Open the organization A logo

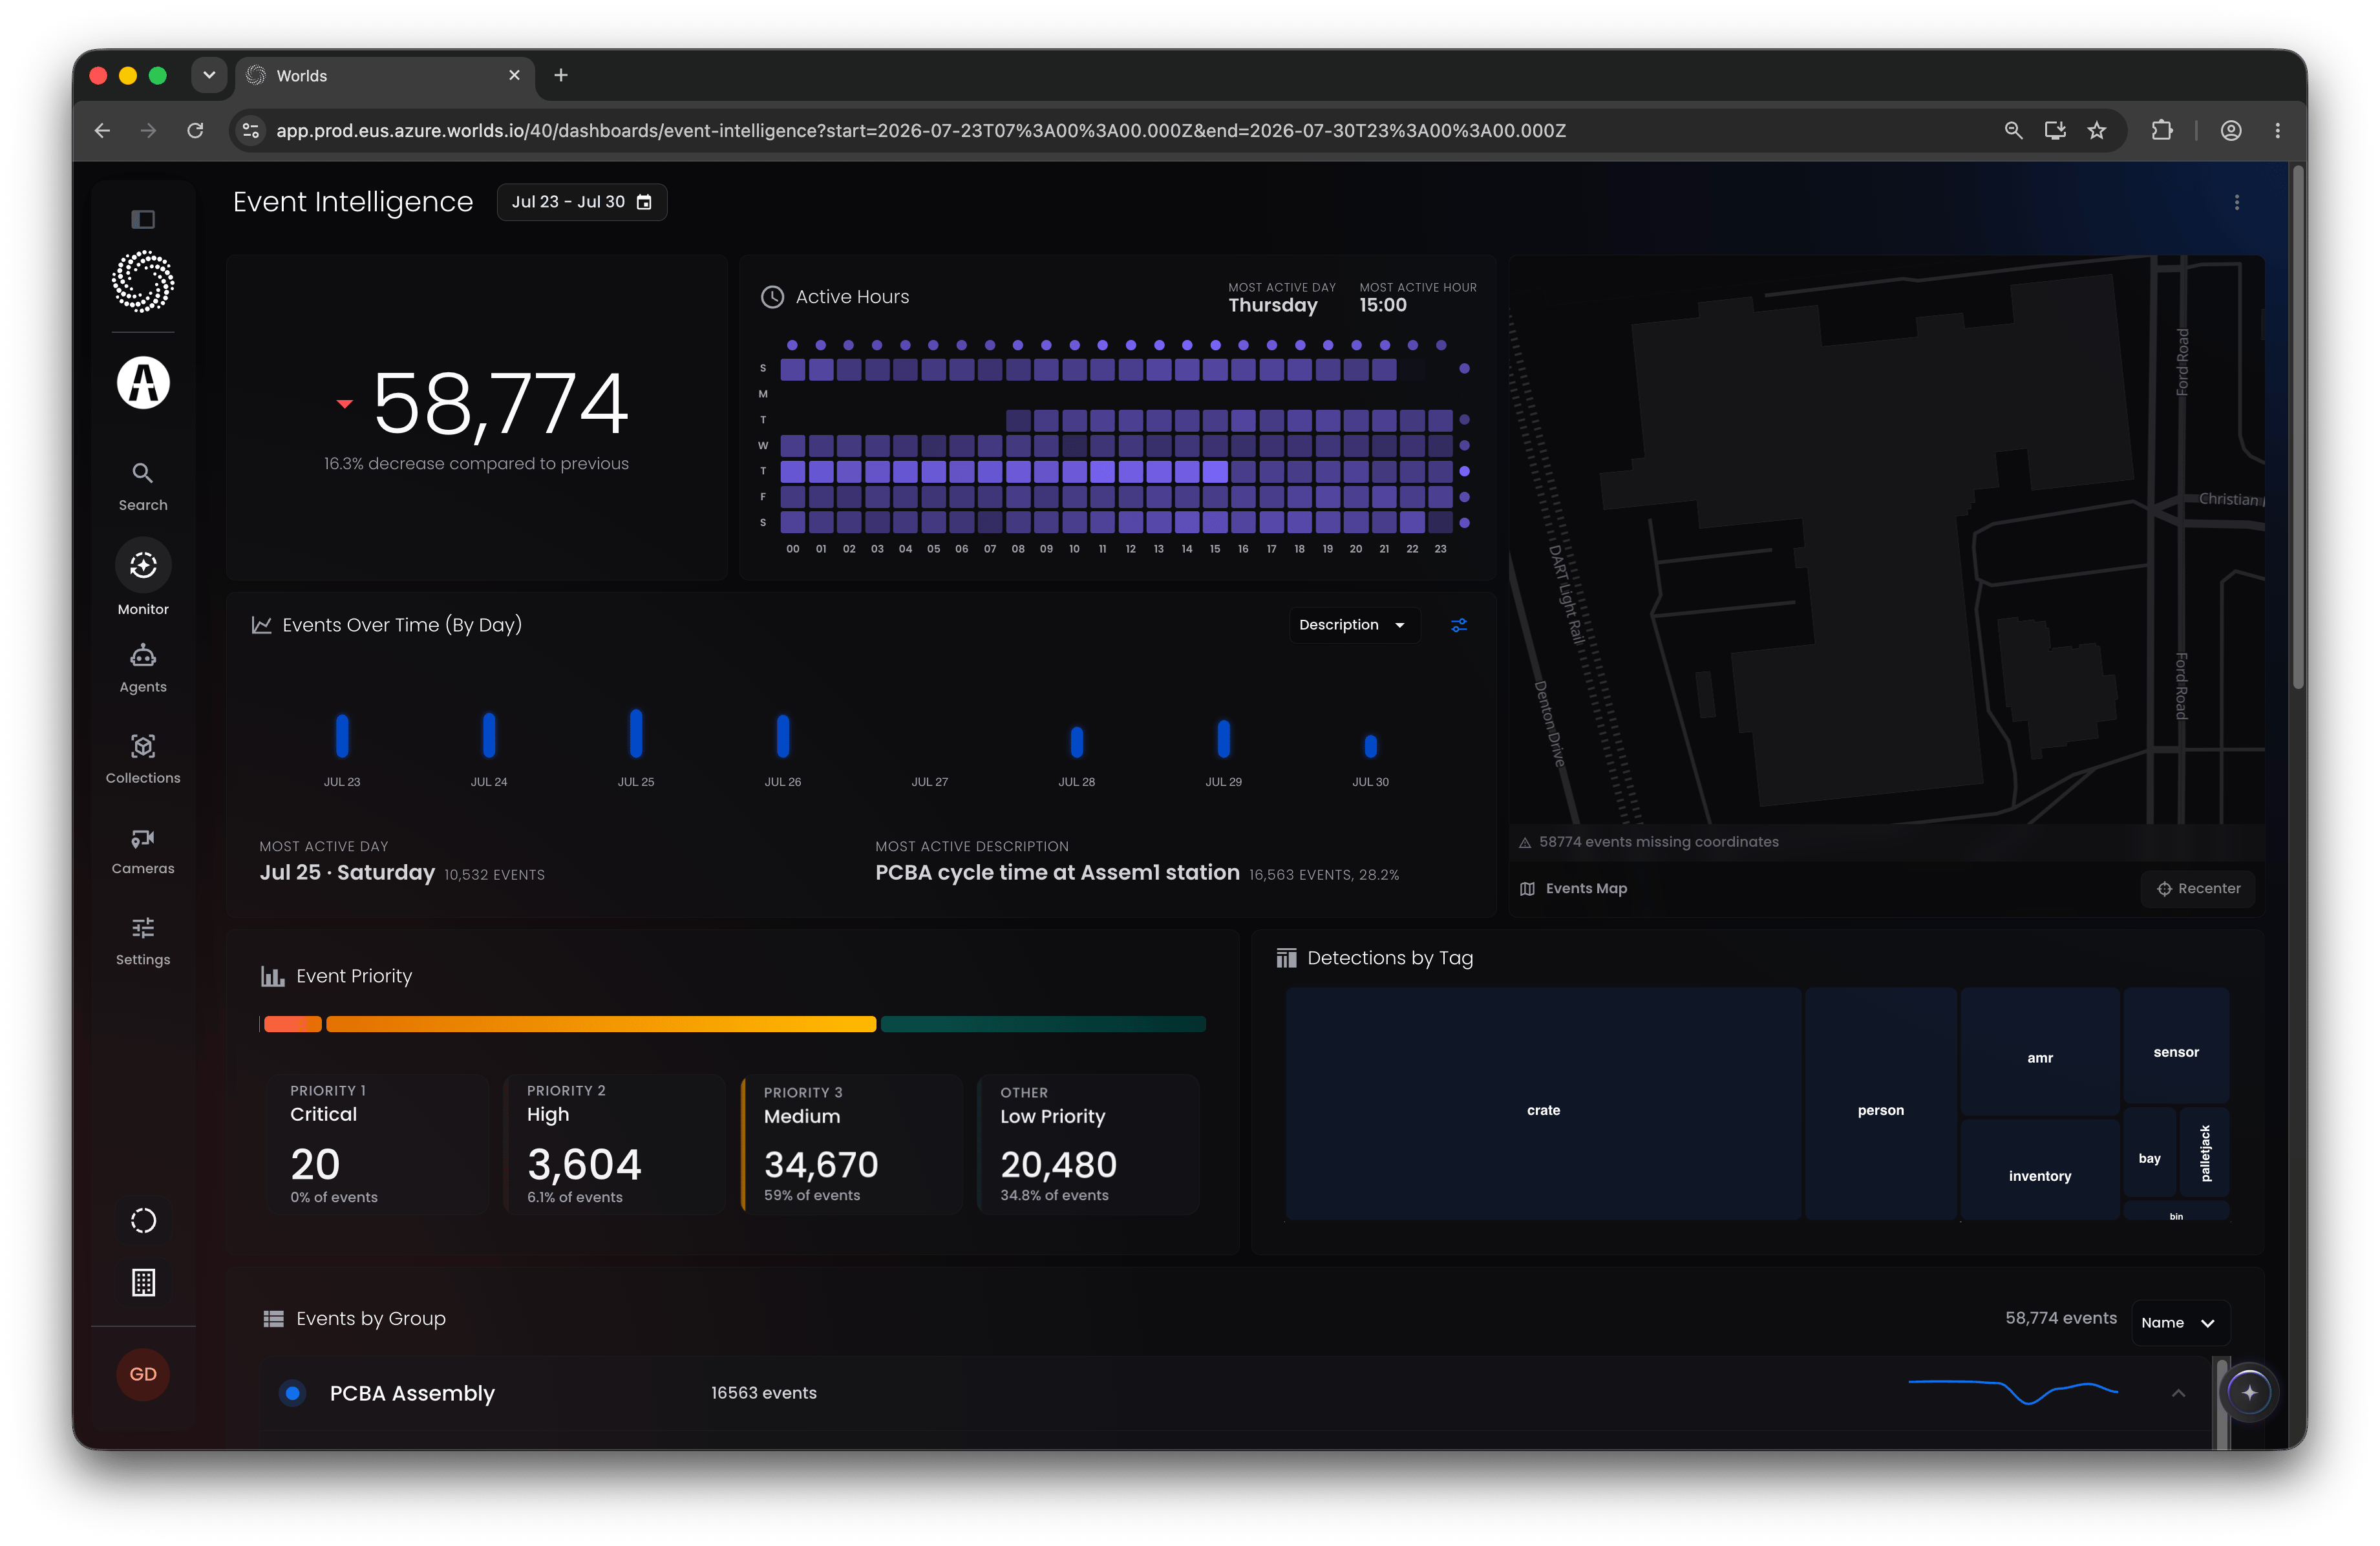coord(143,383)
